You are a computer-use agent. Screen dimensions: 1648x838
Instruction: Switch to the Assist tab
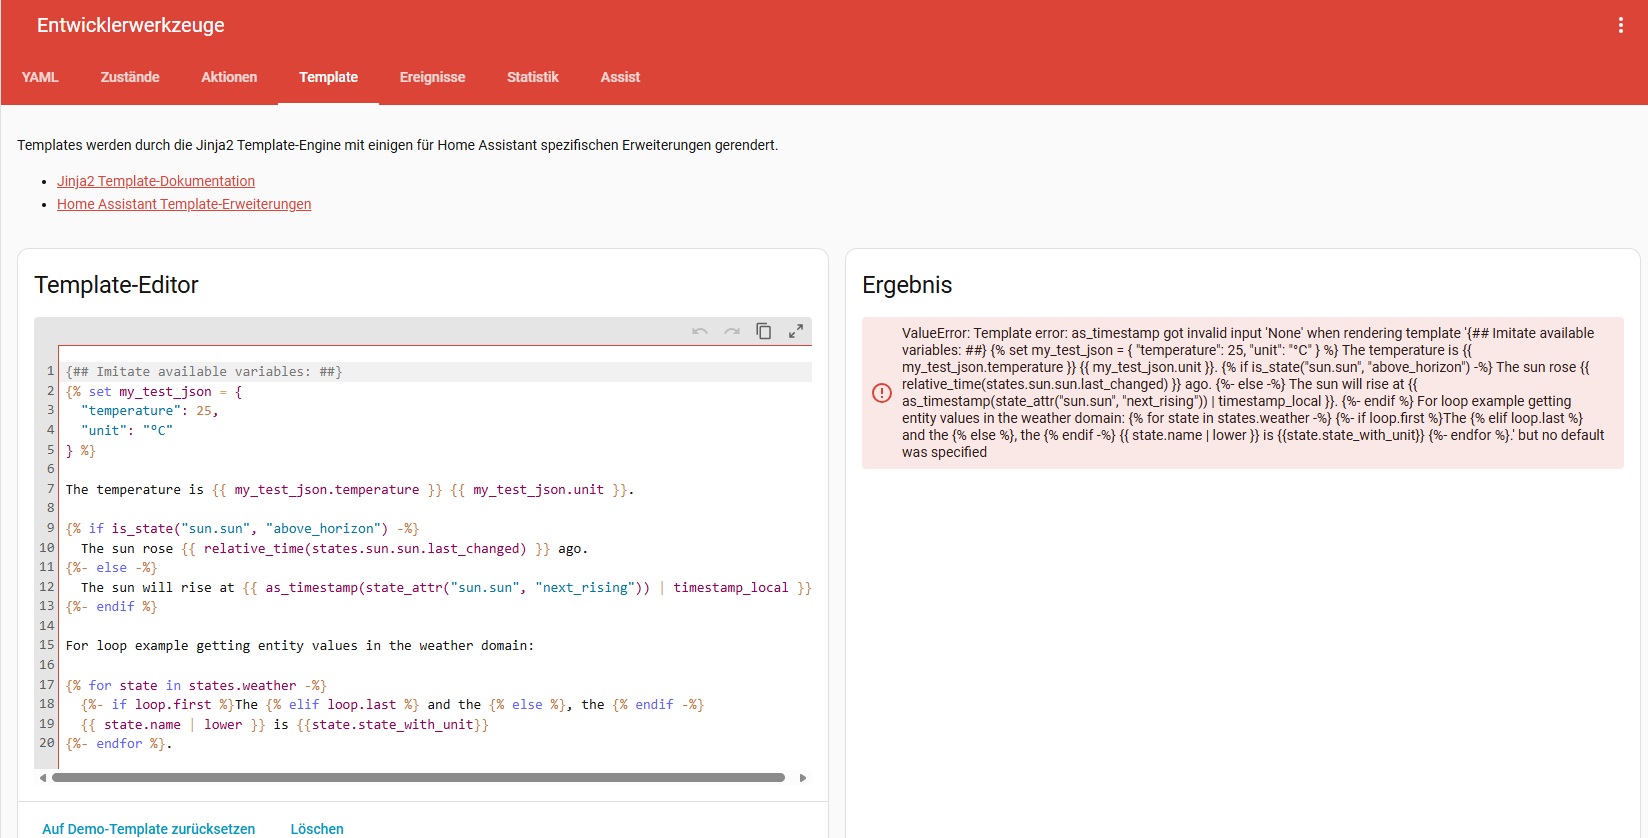(x=620, y=77)
